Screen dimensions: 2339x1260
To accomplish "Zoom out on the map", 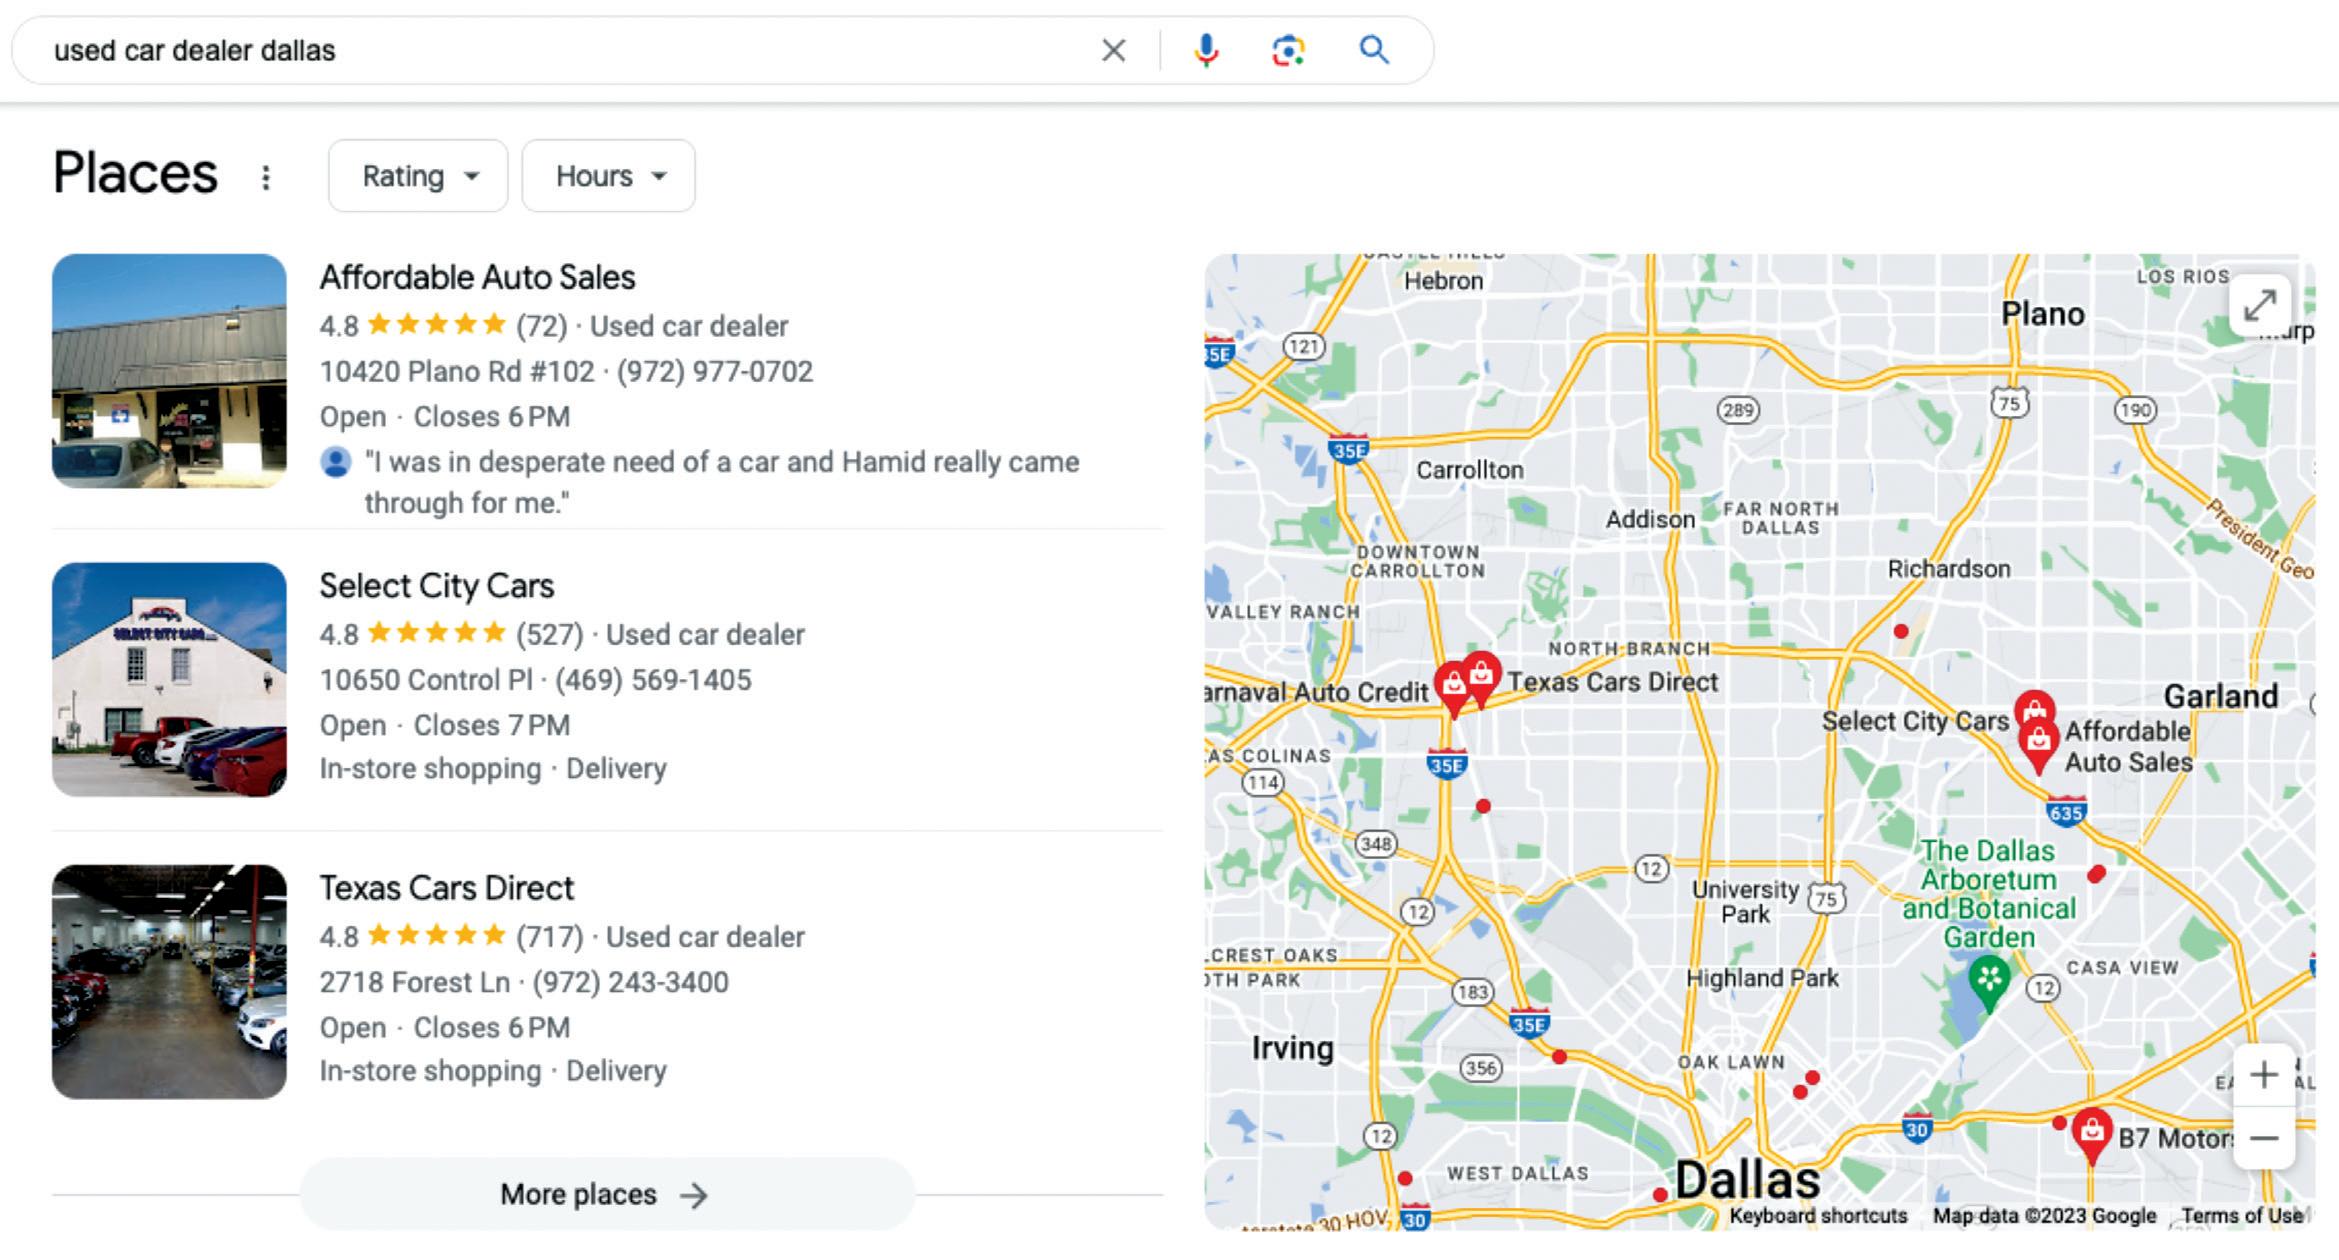I will pyautogui.click(x=2264, y=1138).
